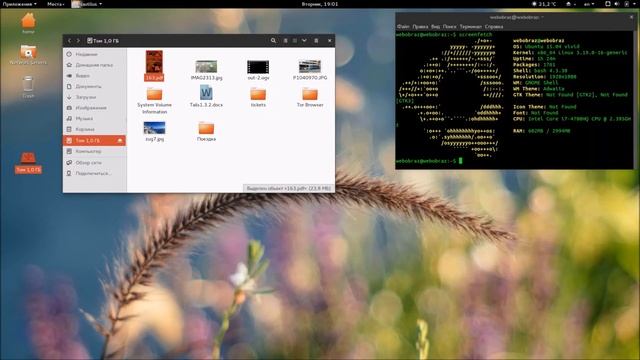Open Терминал menu in the terminal window
Image resolution: width=640 pixels, height=360 pixels.
pos(471,27)
